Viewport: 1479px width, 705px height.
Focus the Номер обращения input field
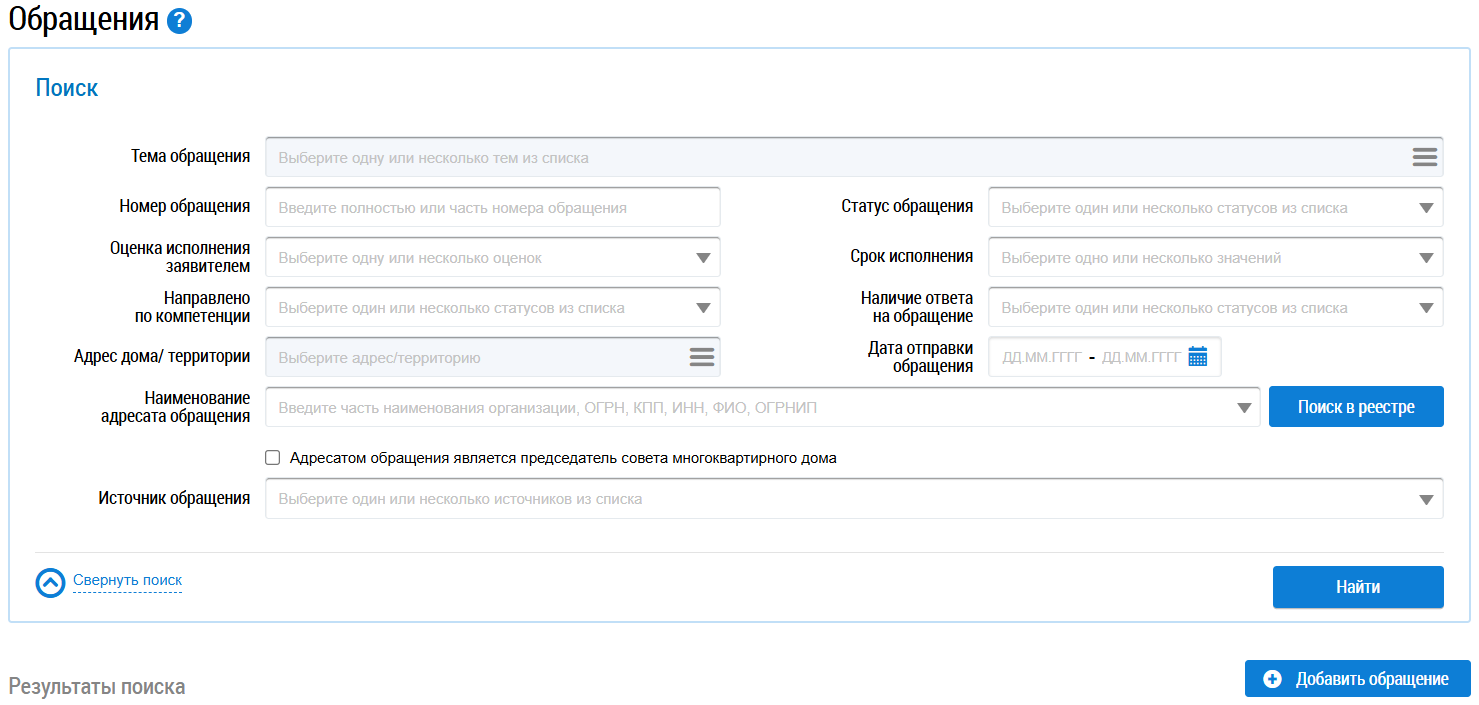pos(492,208)
